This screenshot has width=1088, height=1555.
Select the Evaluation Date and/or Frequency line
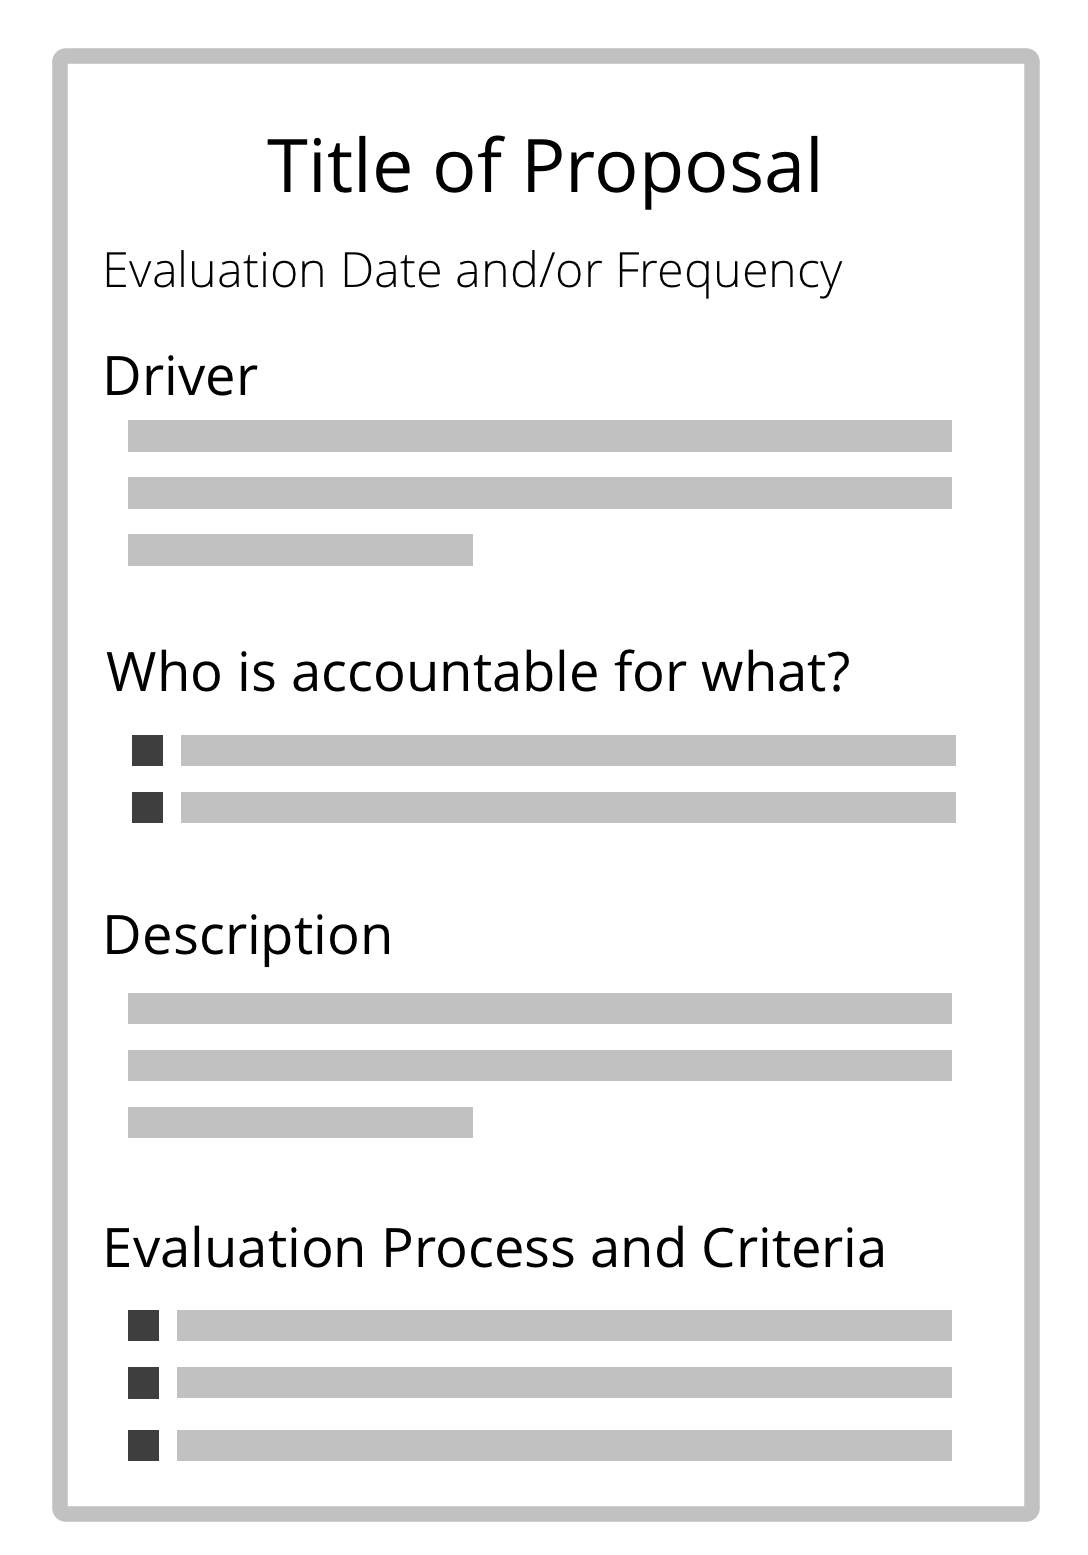tap(473, 271)
